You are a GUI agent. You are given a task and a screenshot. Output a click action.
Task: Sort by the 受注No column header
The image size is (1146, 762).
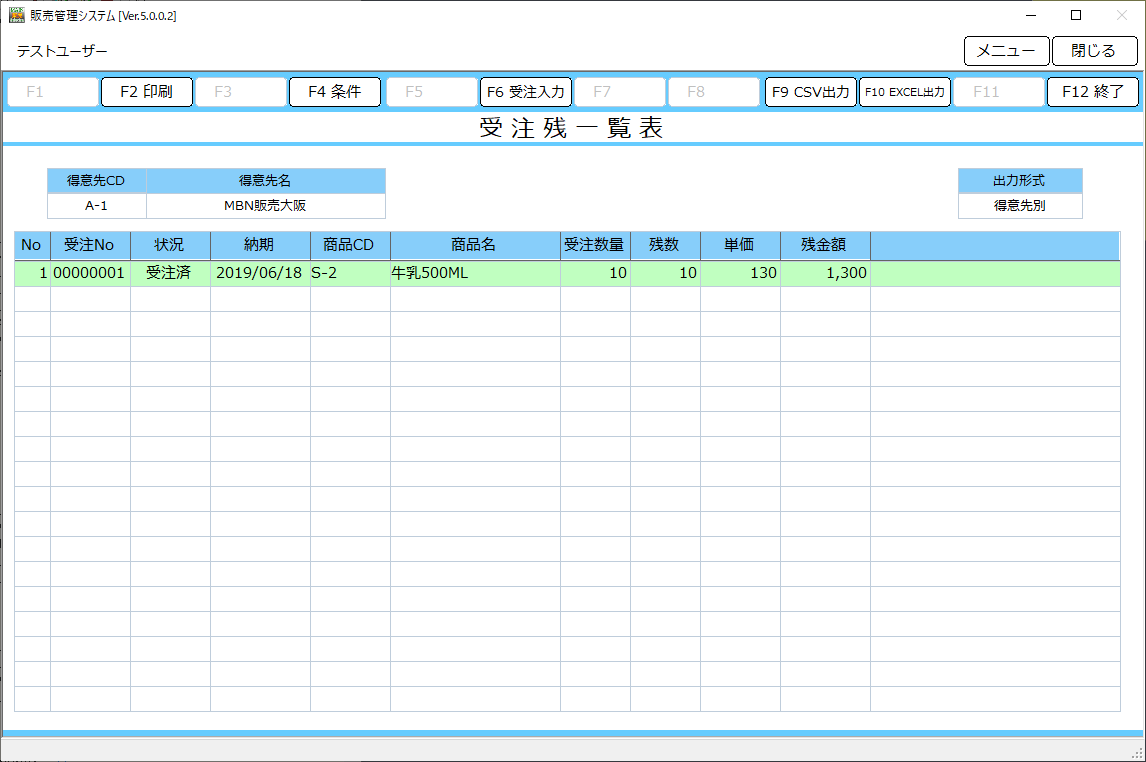pyautogui.click(x=90, y=245)
